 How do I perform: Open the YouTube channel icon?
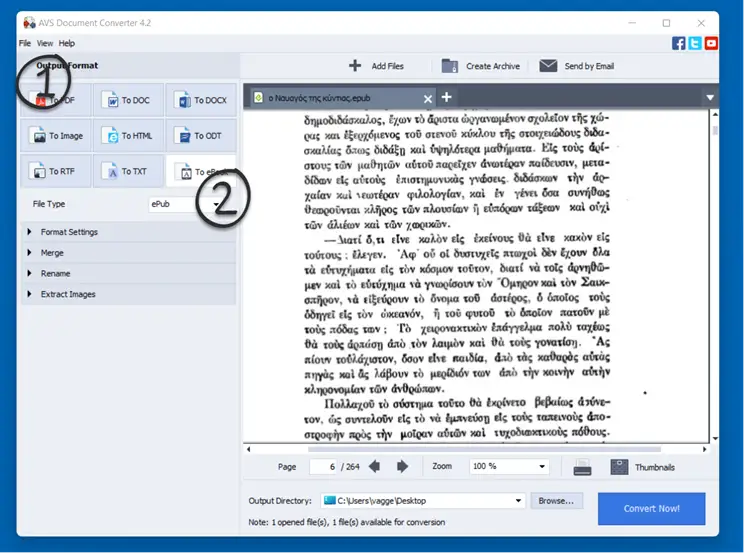point(711,43)
